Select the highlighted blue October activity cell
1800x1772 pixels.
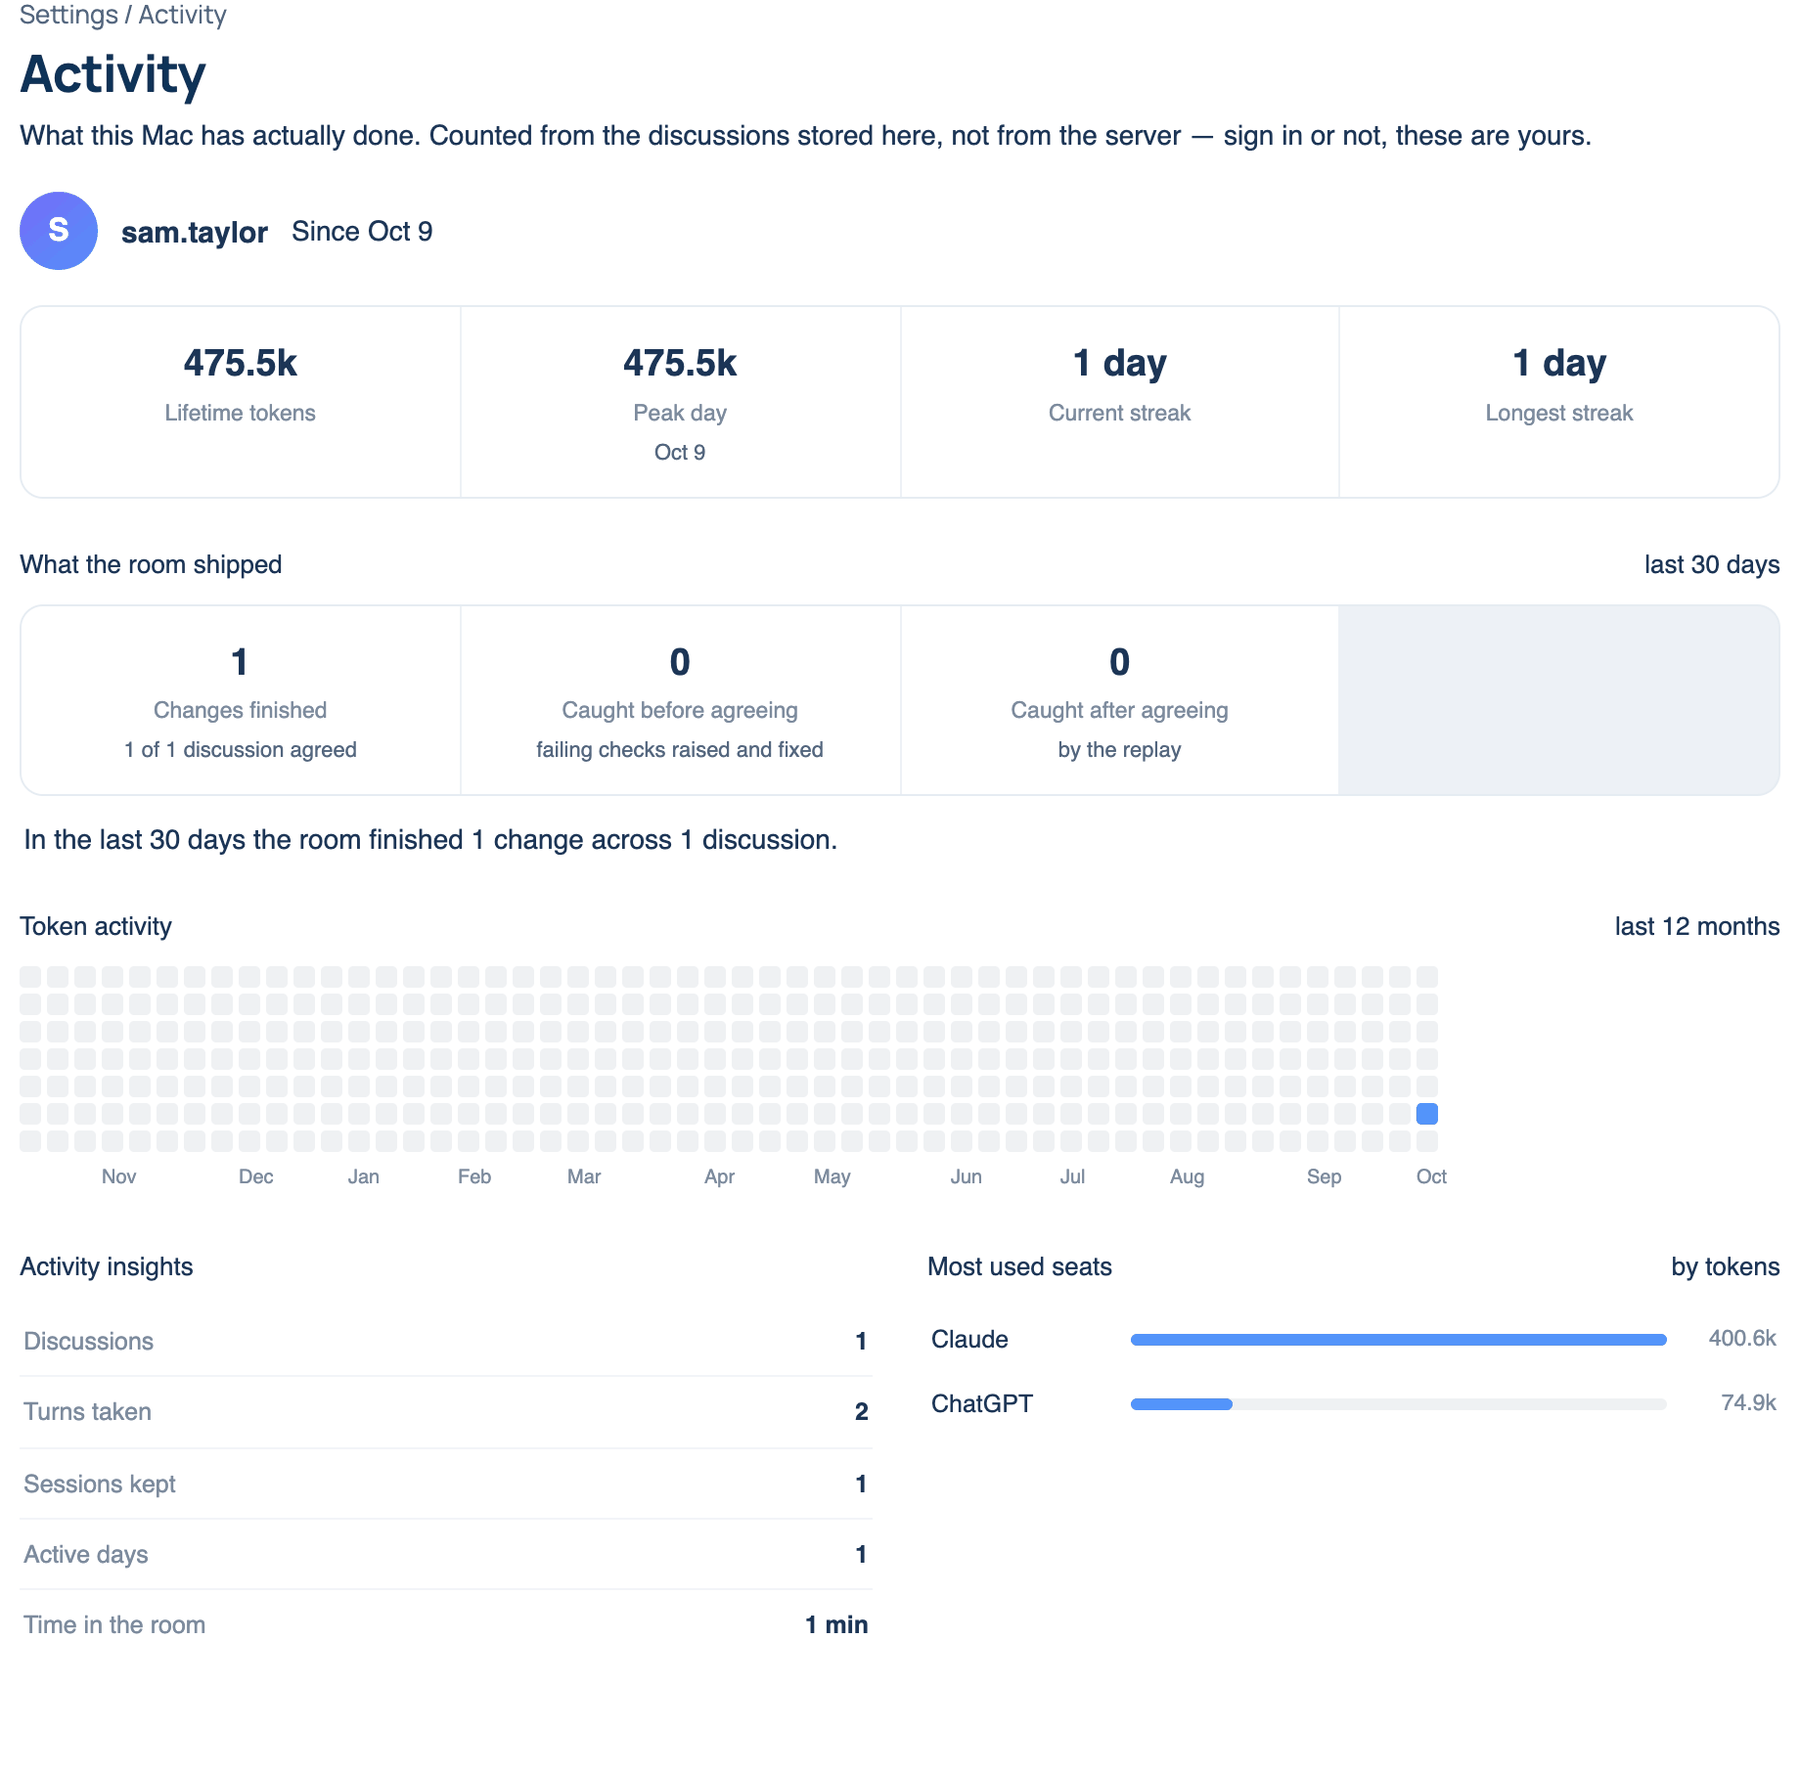tap(1427, 1113)
